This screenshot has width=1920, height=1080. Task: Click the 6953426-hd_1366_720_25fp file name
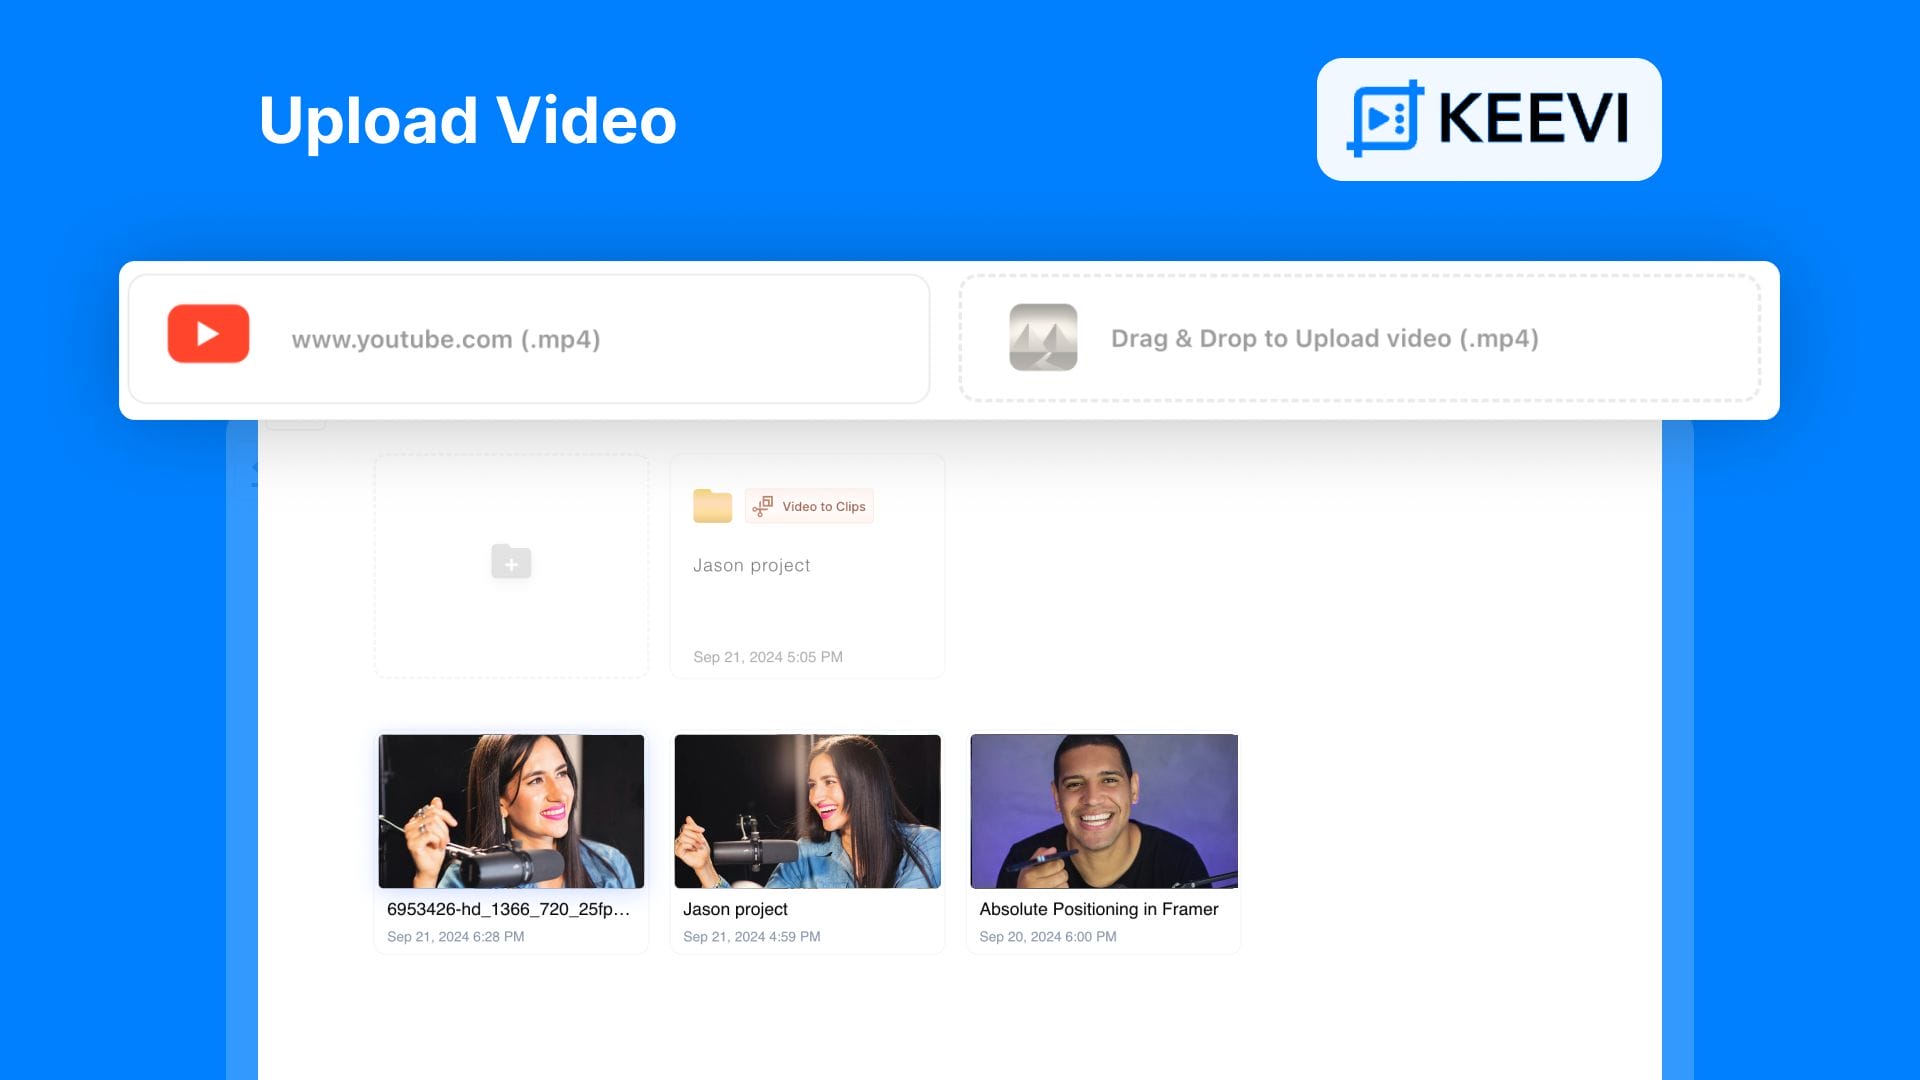[x=508, y=909]
